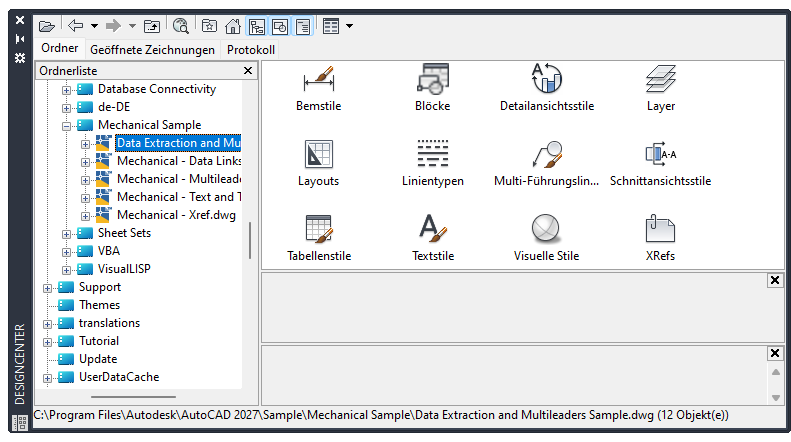
Task: Open the Linientypen linetypes icon
Action: 432,163
